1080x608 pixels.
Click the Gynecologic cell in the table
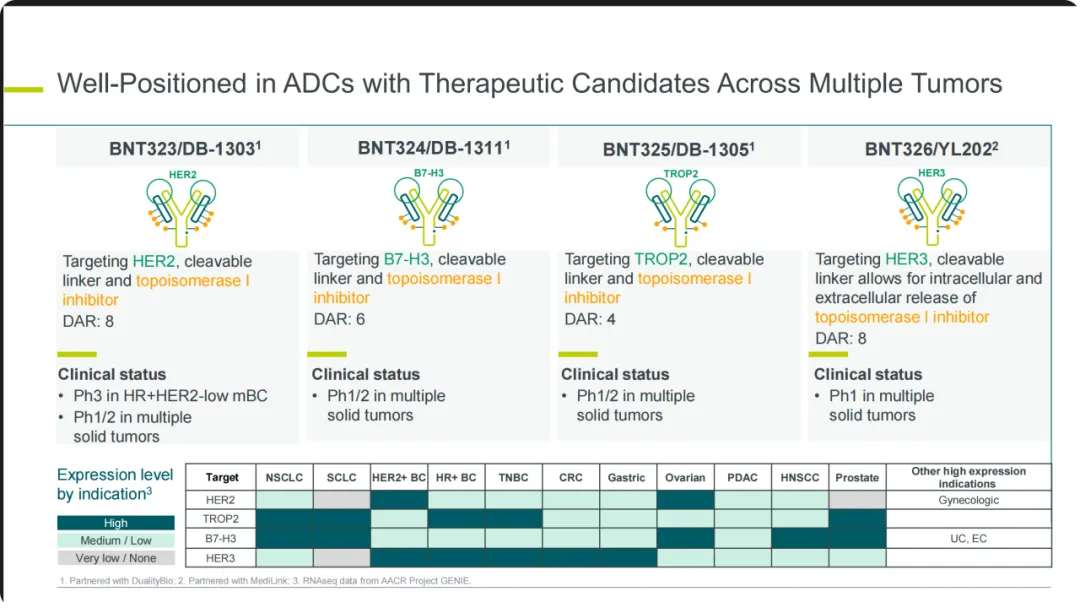(968, 500)
